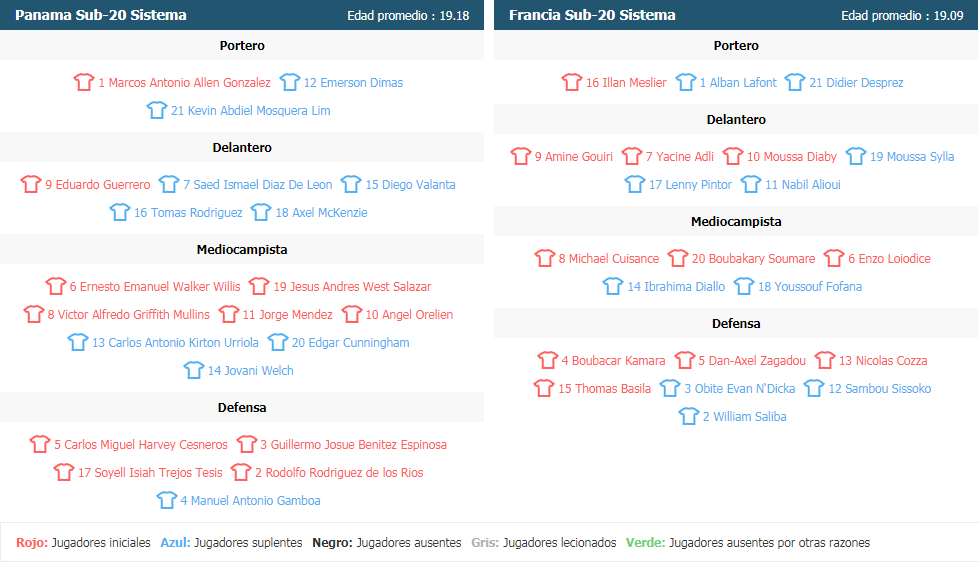979x564 pixels.
Task: Click the red jersey icon next to Illan Meslier
Action: click(x=571, y=82)
